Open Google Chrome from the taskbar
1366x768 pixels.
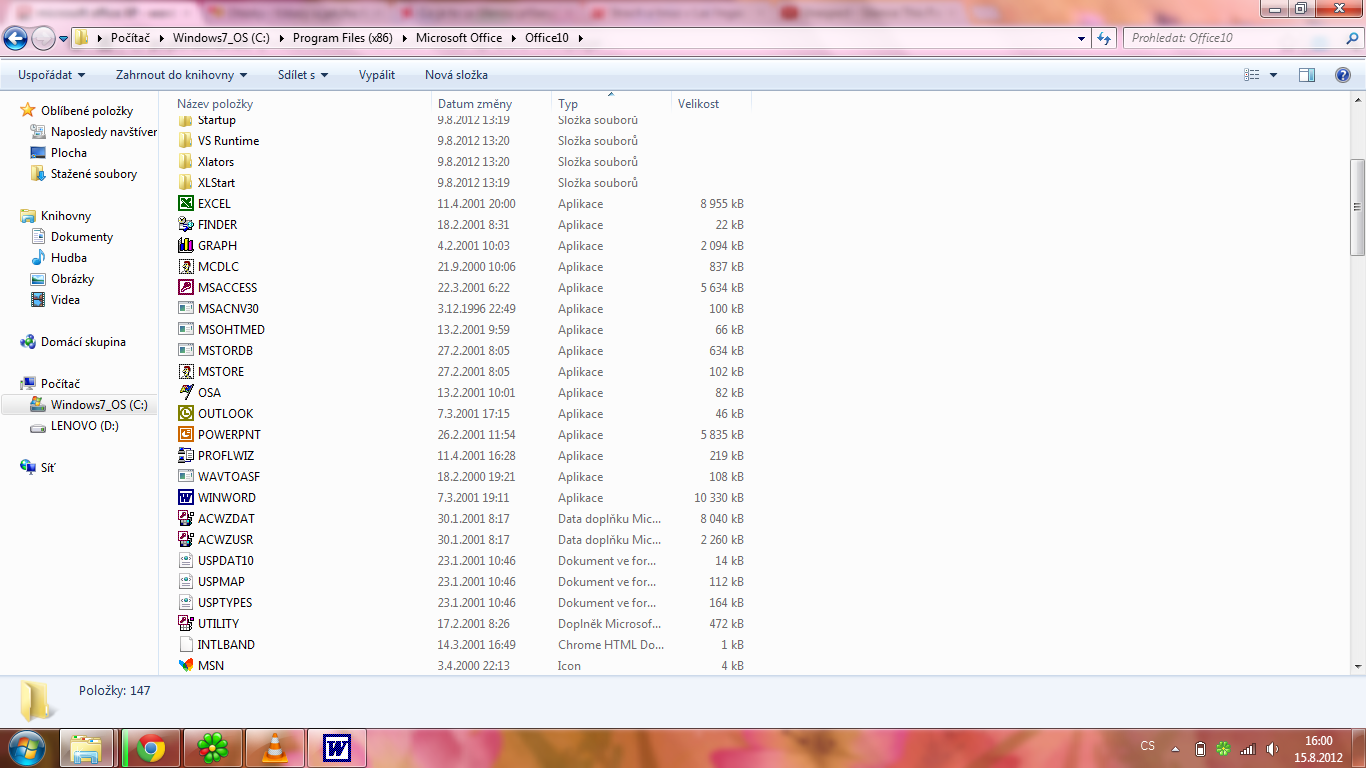[151, 748]
